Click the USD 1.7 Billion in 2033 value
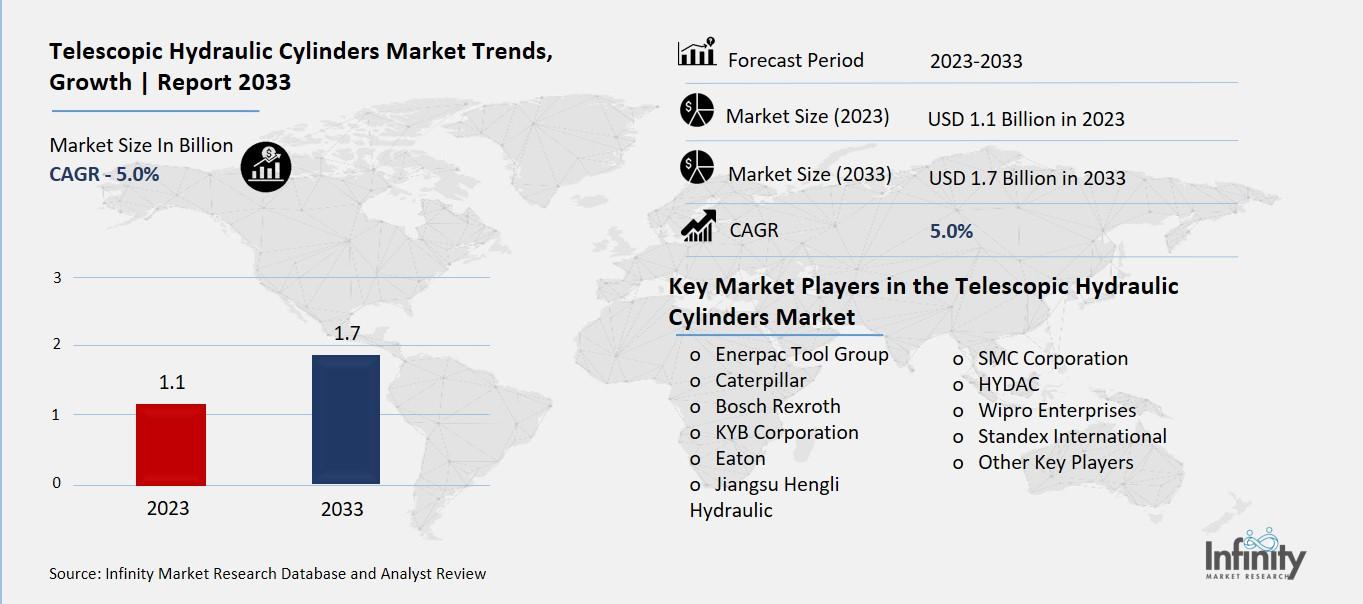Screen dimensions: 1363x604 point(1026,178)
